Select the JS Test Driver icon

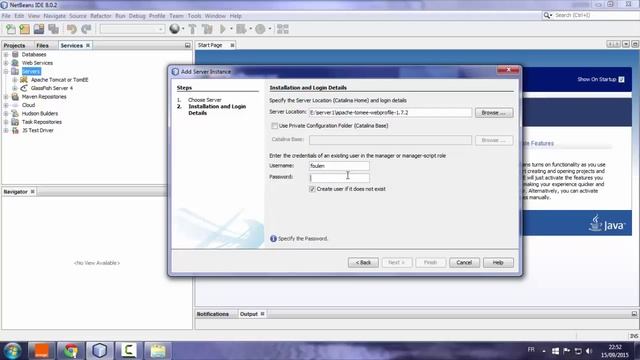pyautogui.click(x=15, y=130)
